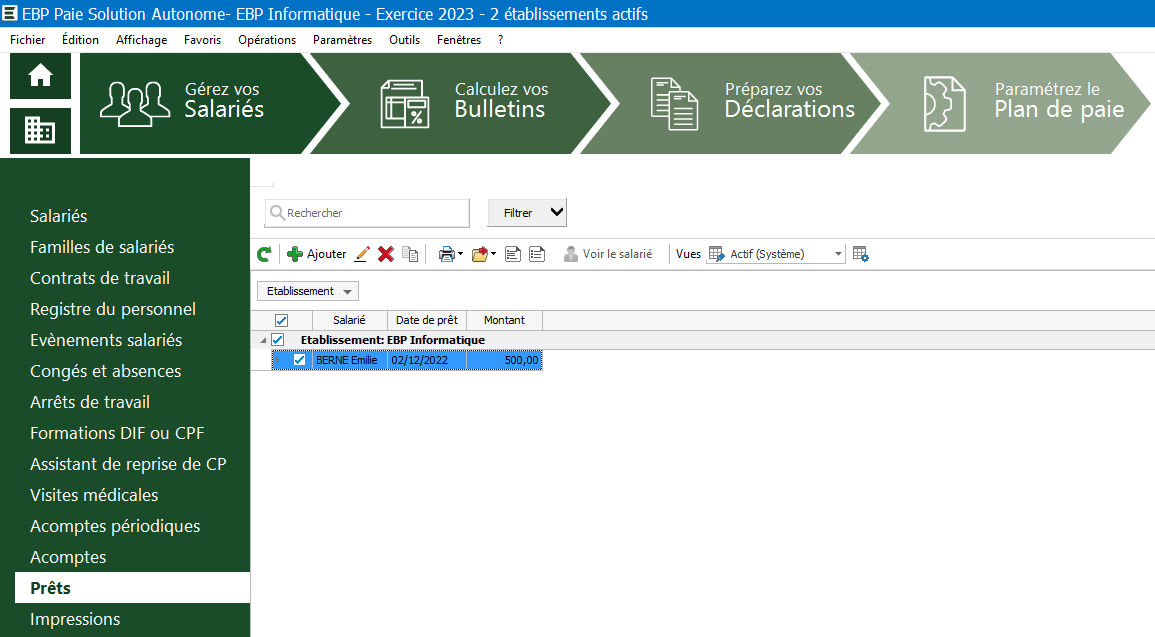
Task: Open Paramétrez le Plan de paie section
Action: 1002,104
